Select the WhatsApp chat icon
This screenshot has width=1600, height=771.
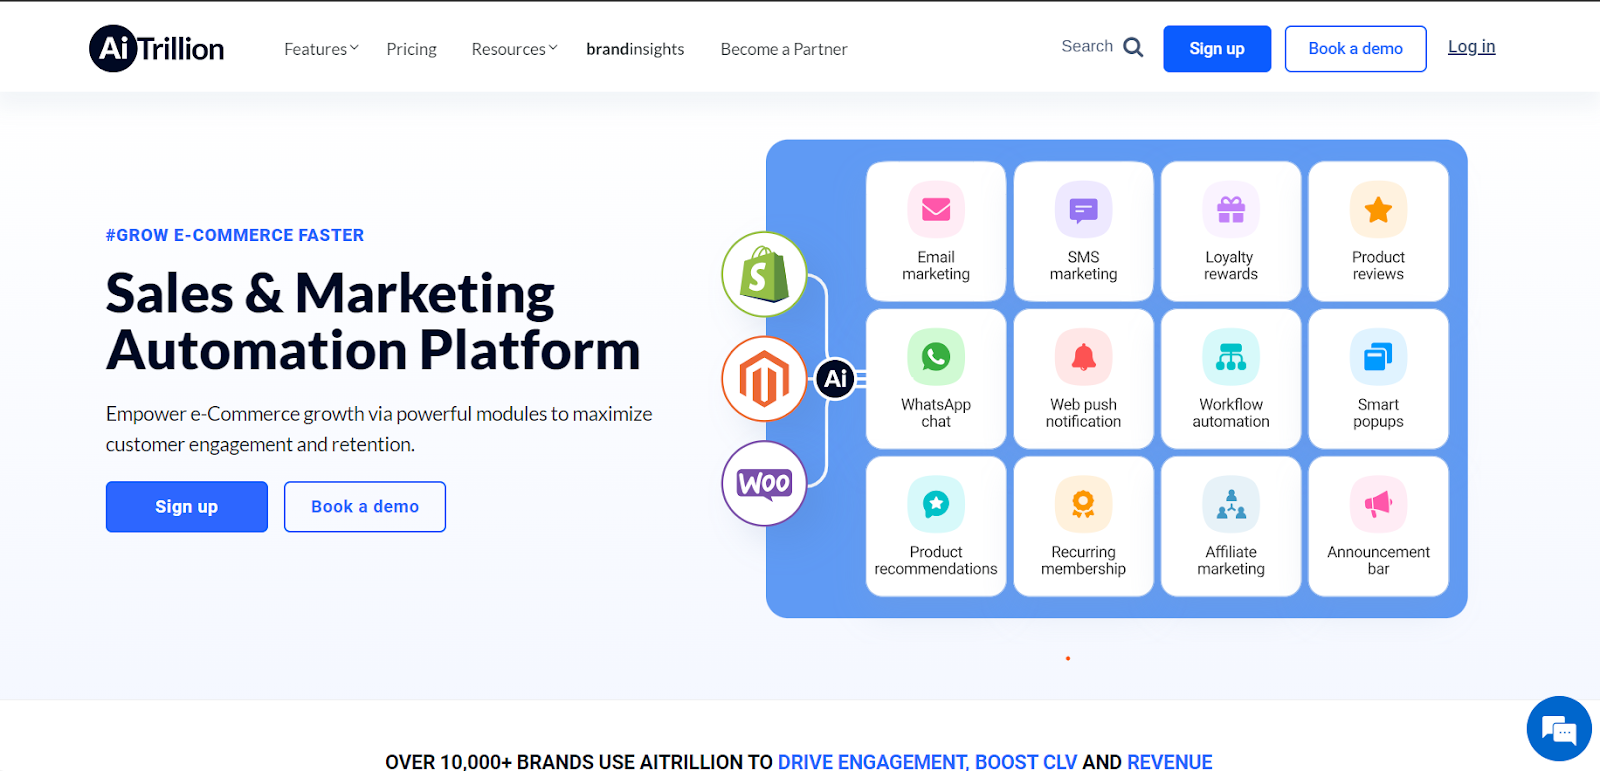click(936, 356)
